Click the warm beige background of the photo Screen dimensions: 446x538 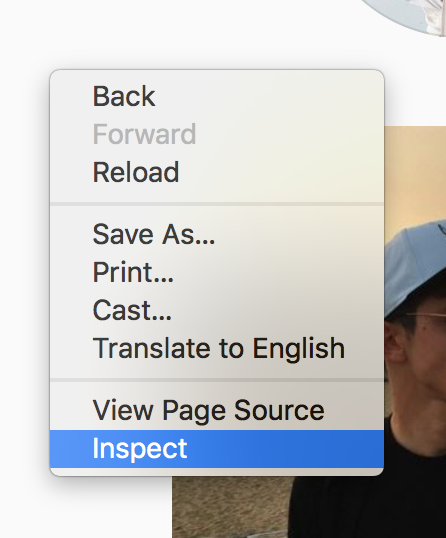click(x=417, y=172)
